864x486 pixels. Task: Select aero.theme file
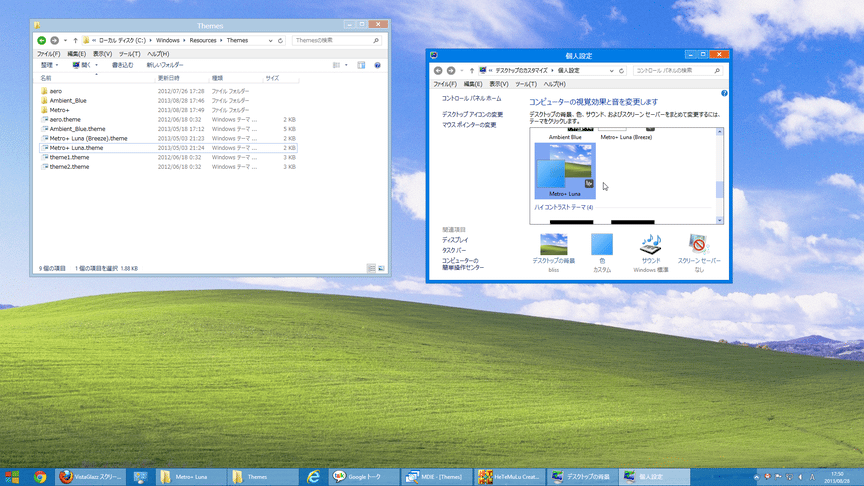pyautogui.click(x=169, y=120)
